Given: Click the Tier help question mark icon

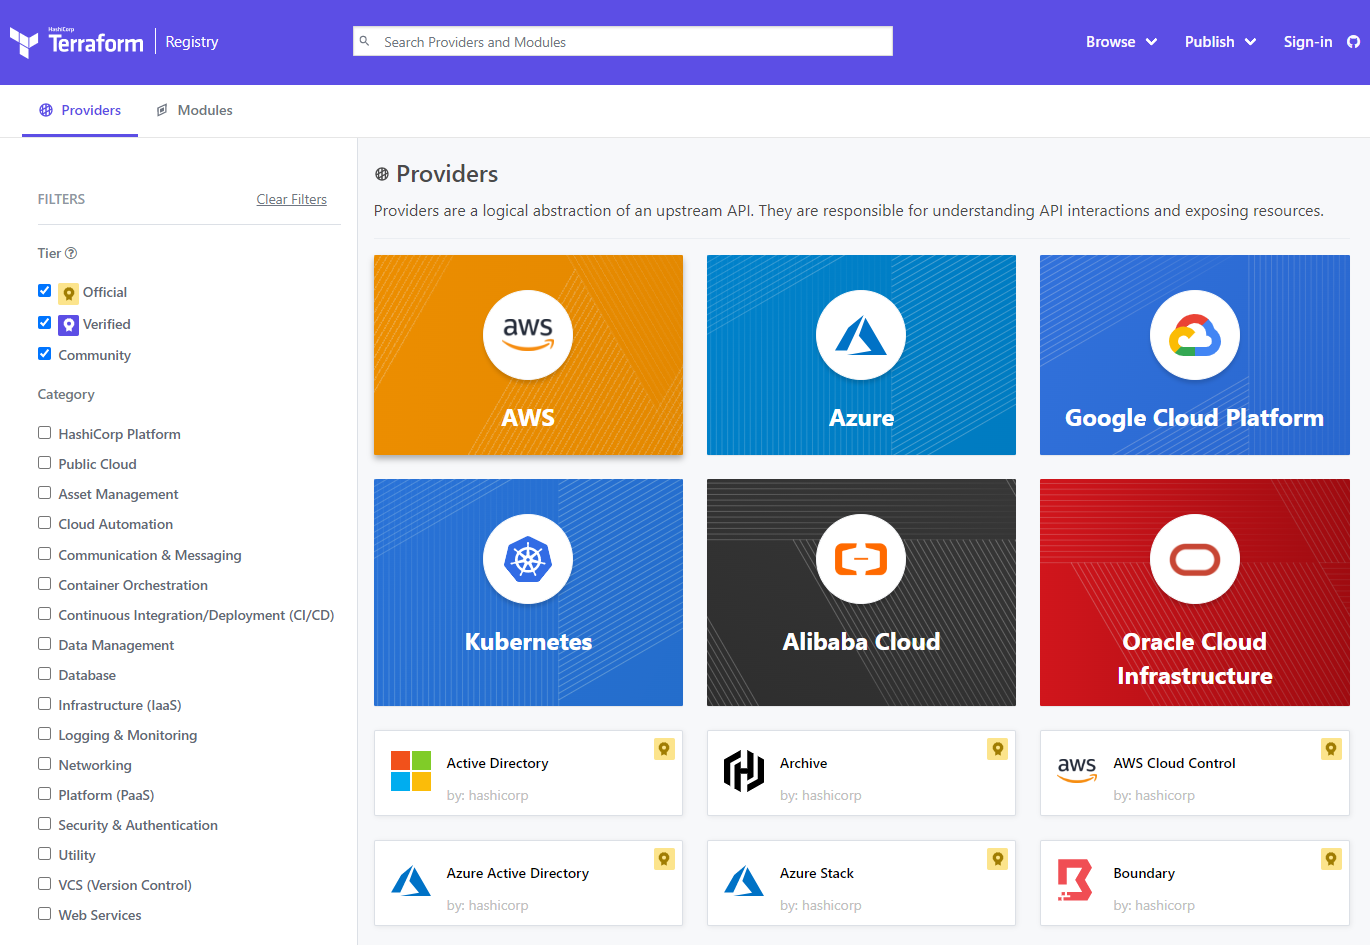Looking at the screenshot, I should pos(71,254).
